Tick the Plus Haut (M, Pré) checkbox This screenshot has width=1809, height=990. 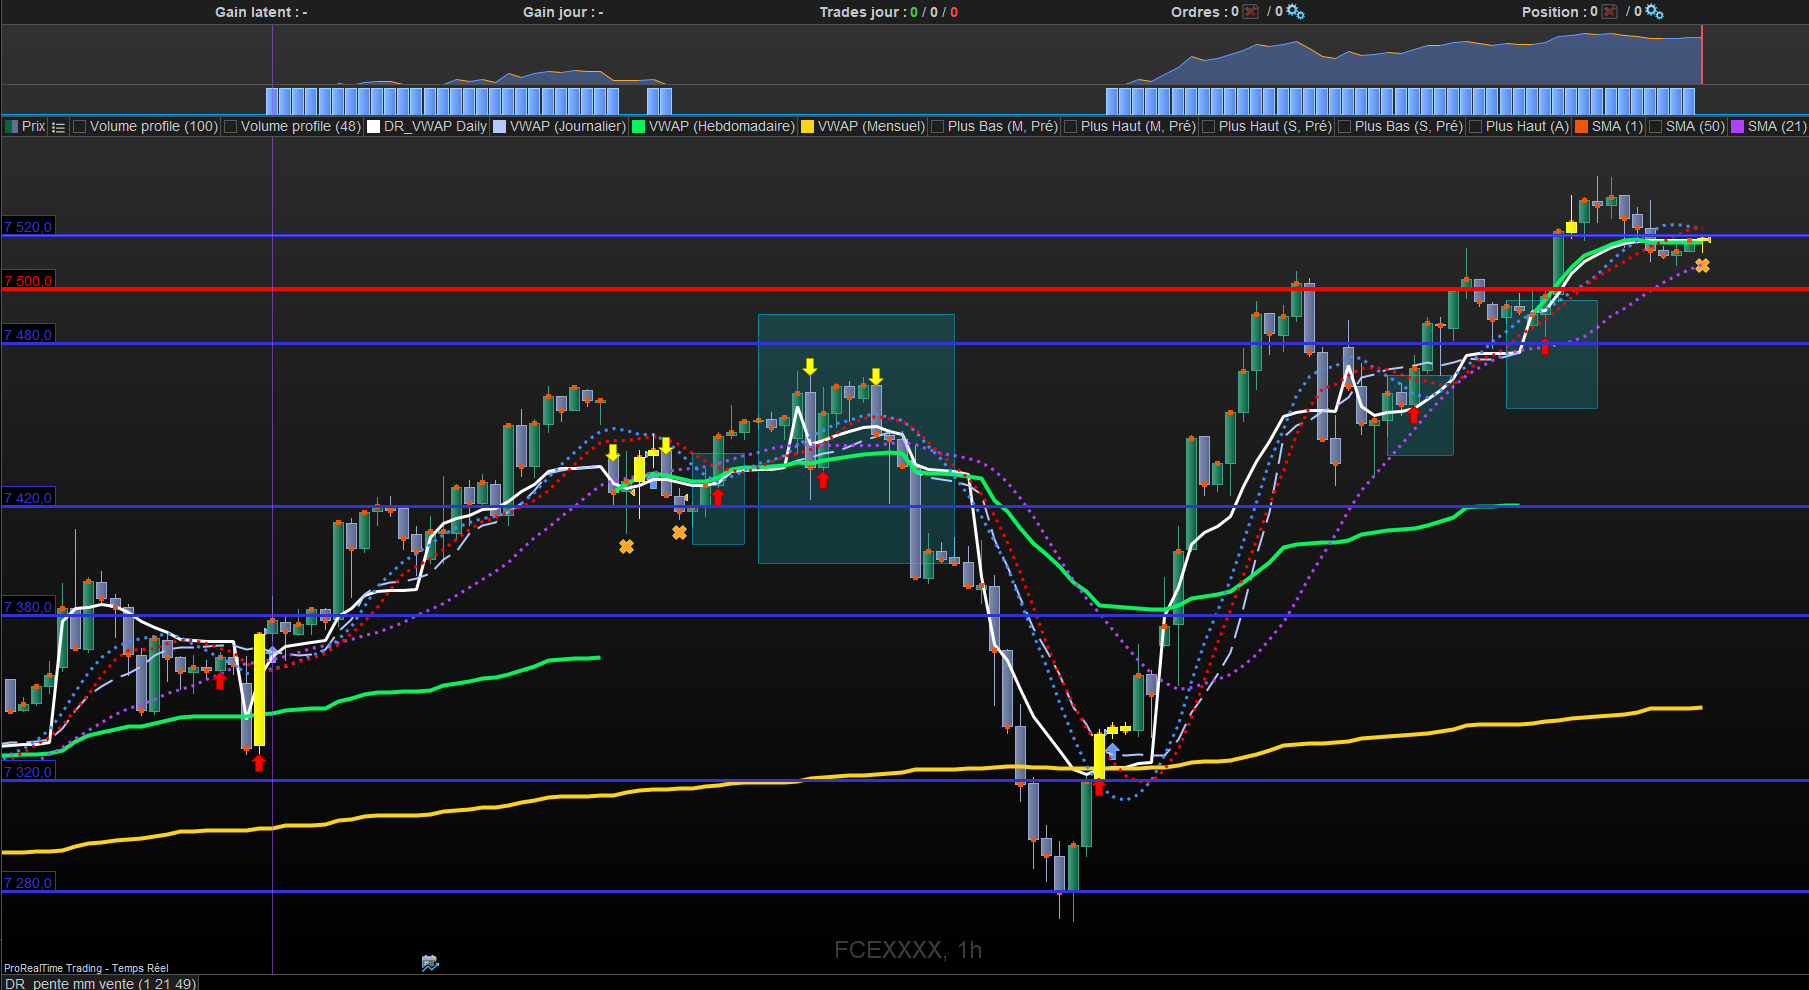(x=1071, y=127)
